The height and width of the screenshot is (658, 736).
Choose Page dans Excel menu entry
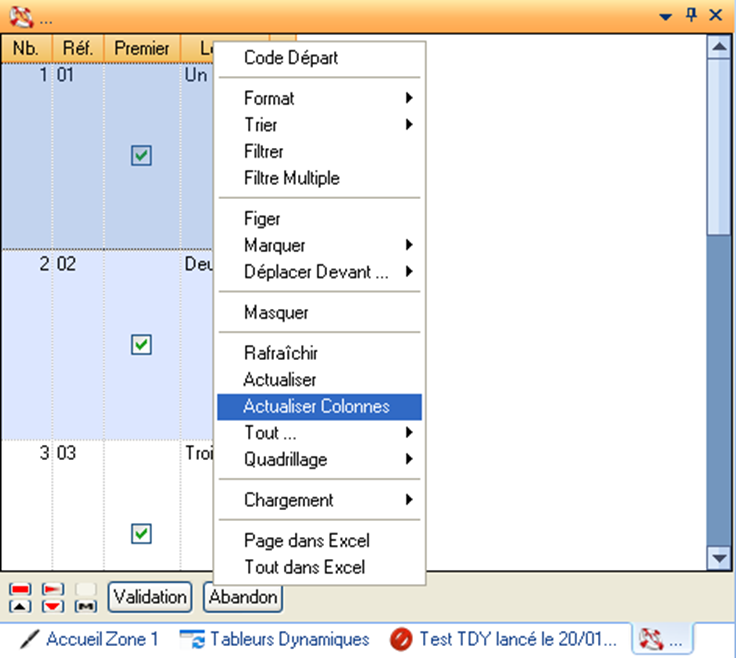click(307, 541)
